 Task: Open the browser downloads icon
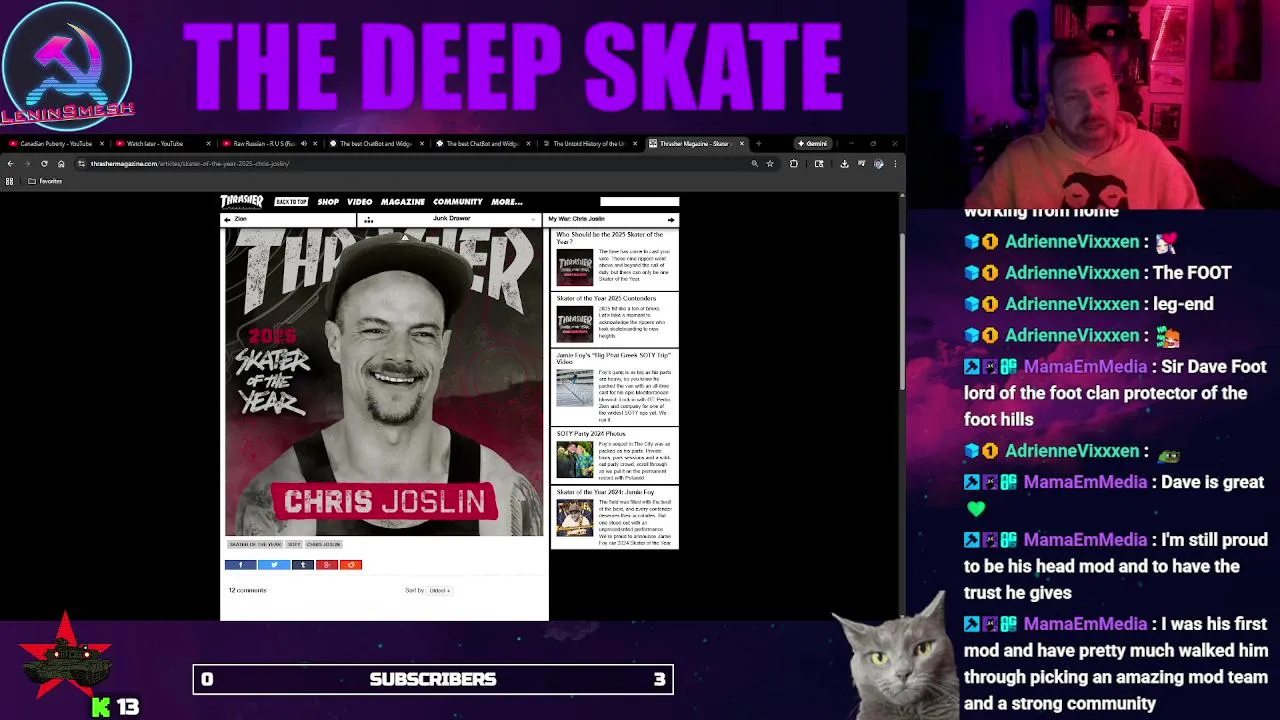click(x=844, y=163)
